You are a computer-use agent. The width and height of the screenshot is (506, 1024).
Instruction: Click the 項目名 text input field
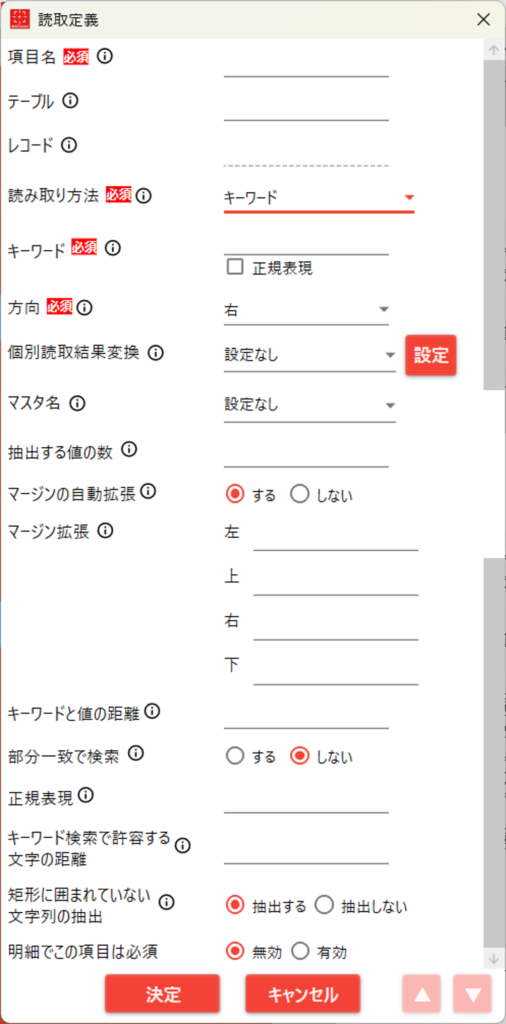pos(306,64)
